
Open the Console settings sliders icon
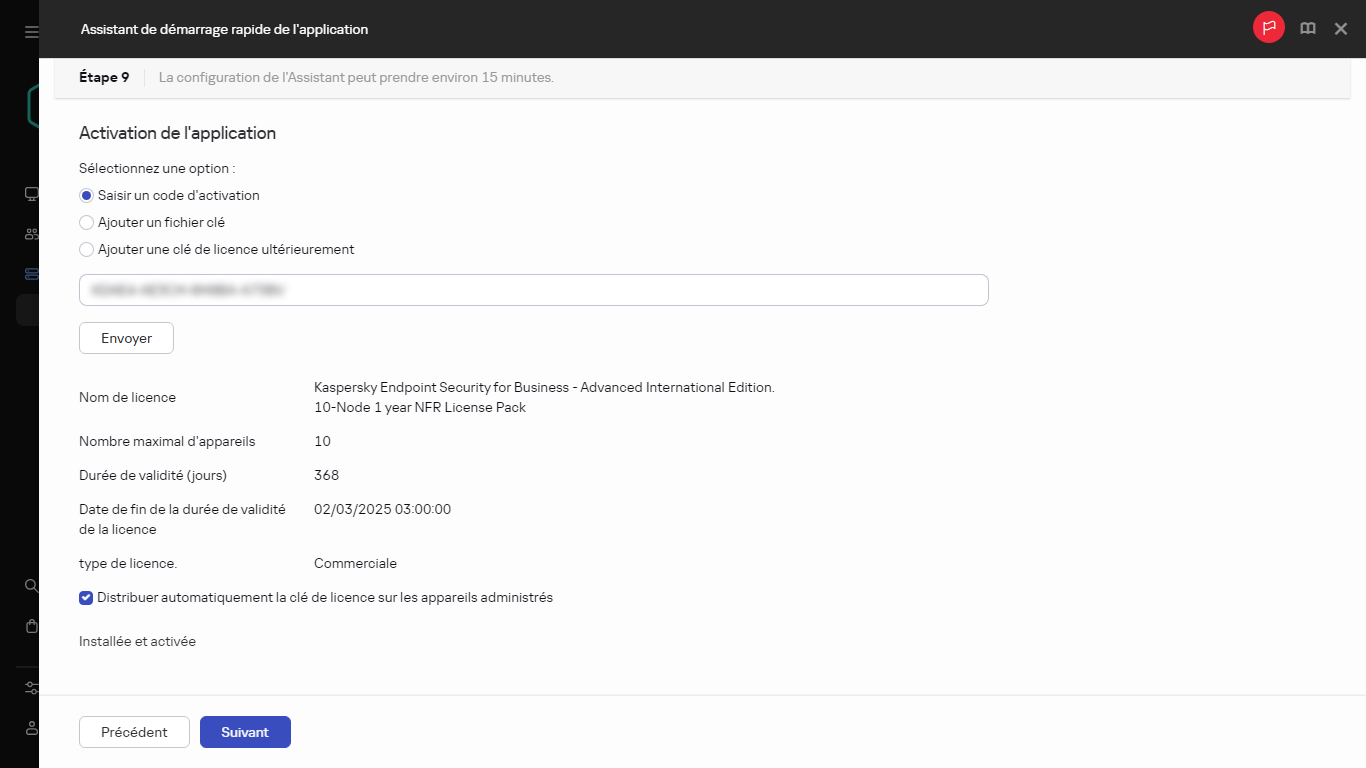[x=30, y=688]
